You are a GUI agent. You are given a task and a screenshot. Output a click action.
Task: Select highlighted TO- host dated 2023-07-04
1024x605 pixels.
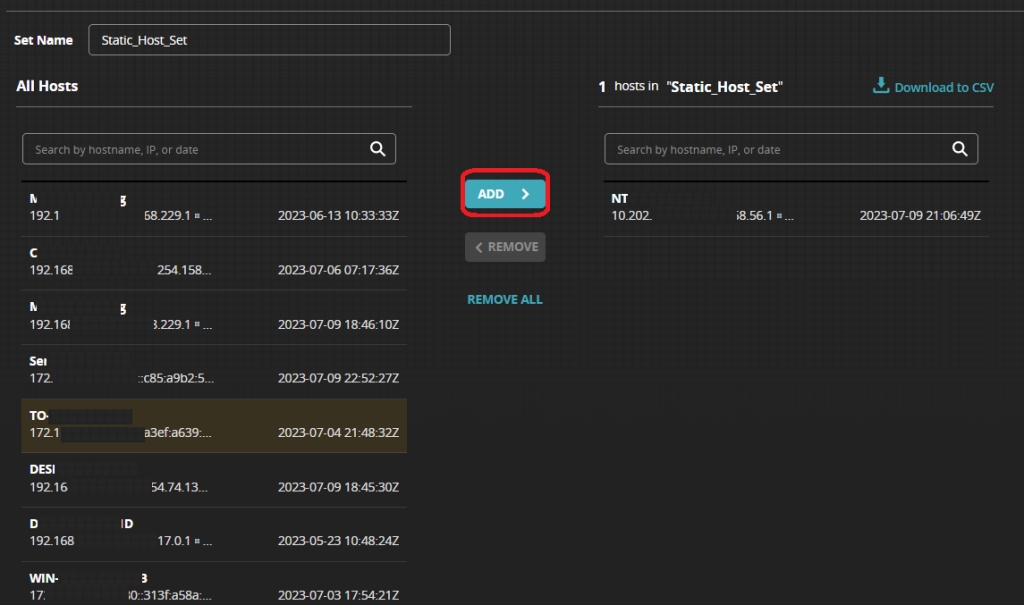(214, 425)
